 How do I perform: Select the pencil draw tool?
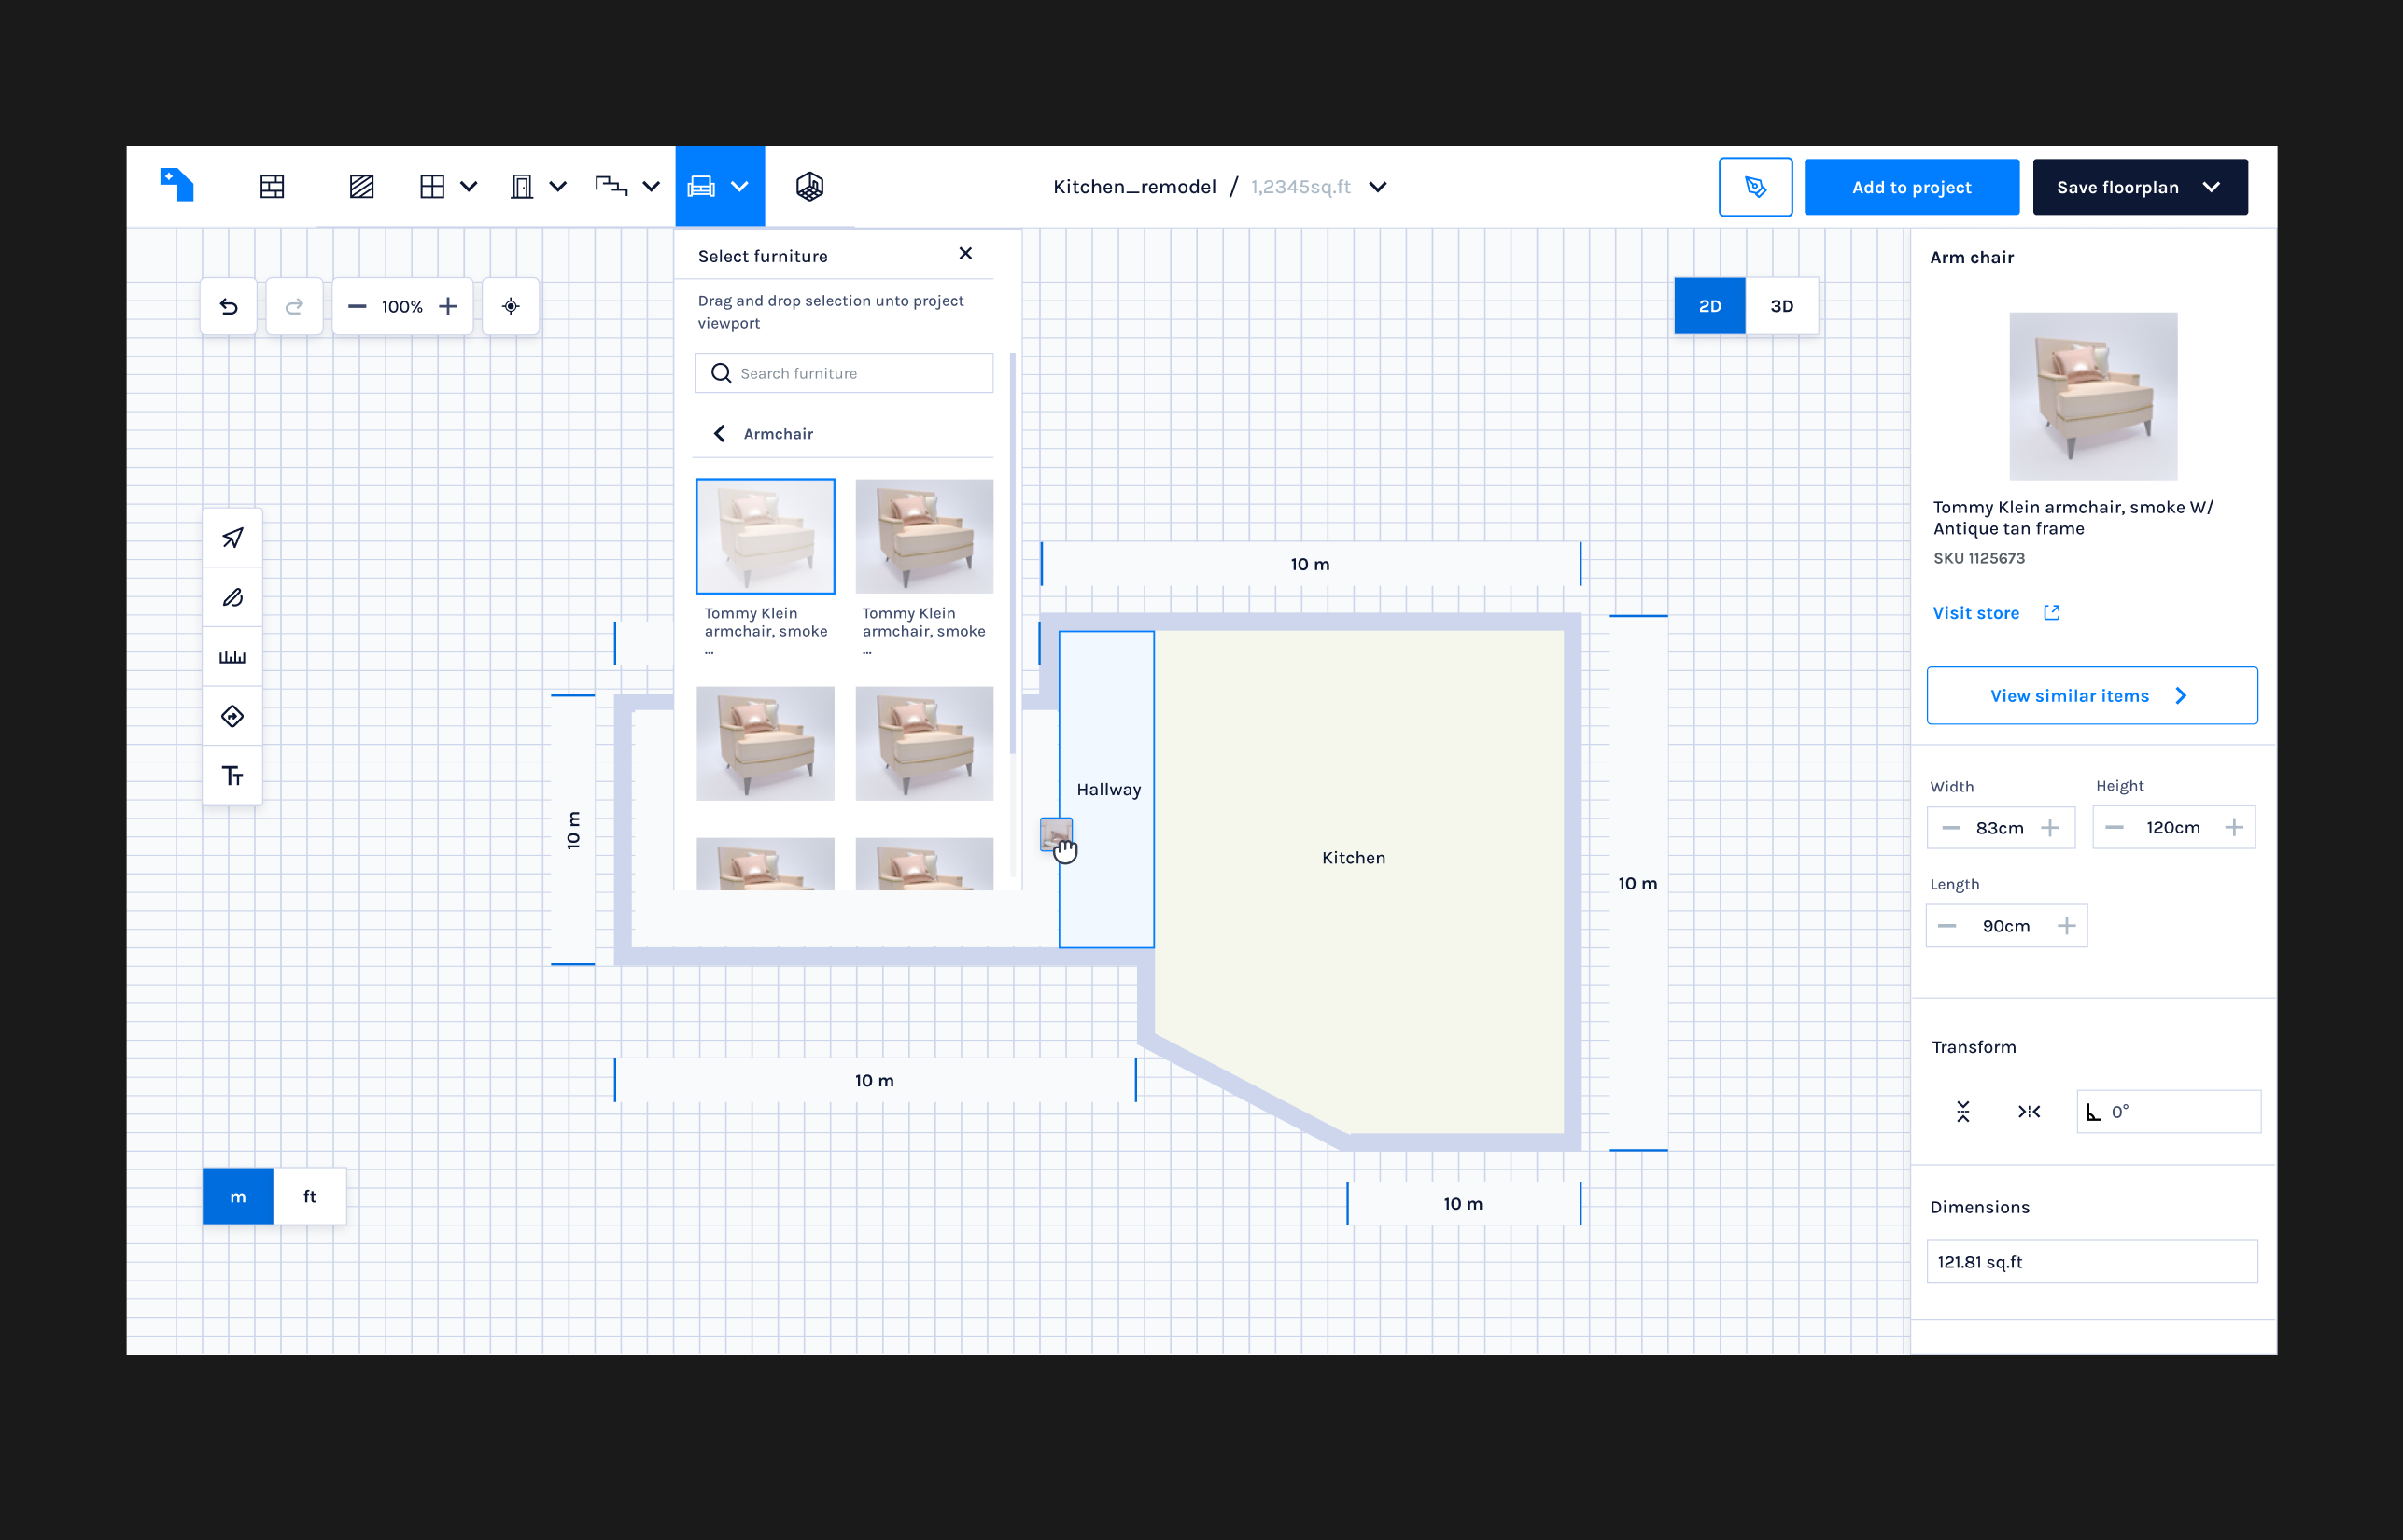(x=232, y=597)
